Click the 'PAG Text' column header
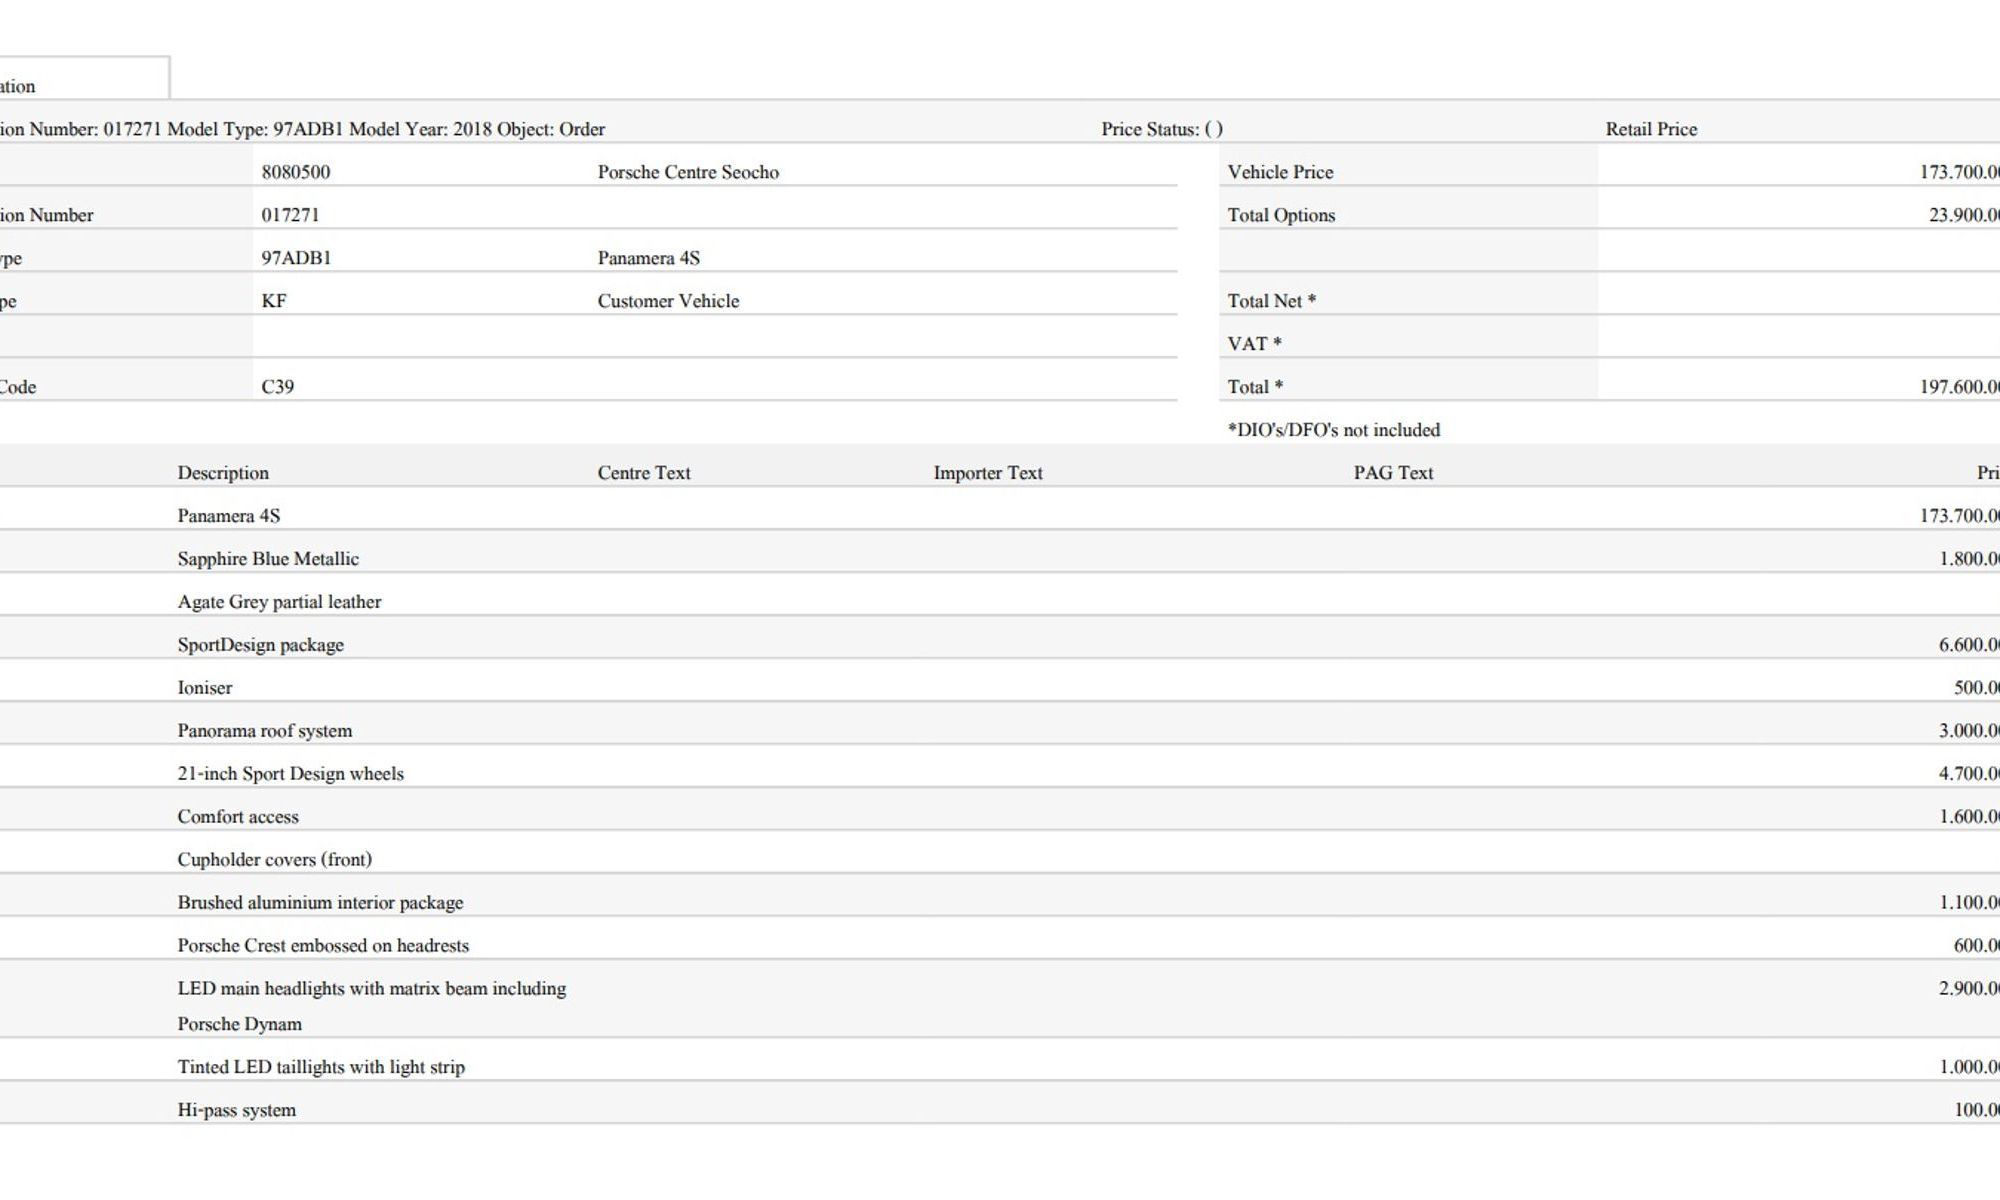Screen dimensions: 2000x1200 1393,473
